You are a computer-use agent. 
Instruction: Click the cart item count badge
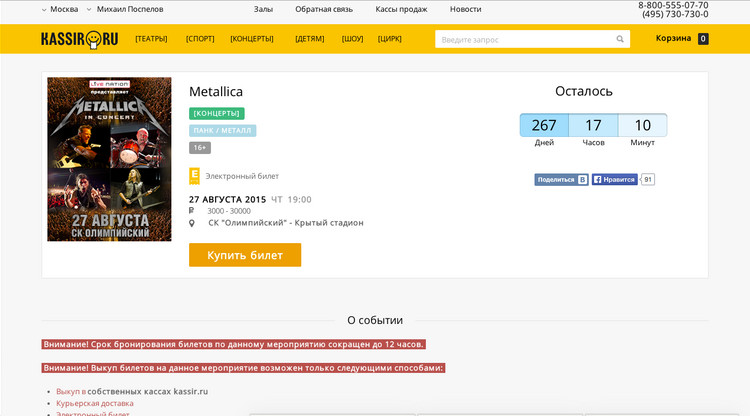click(703, 39)
